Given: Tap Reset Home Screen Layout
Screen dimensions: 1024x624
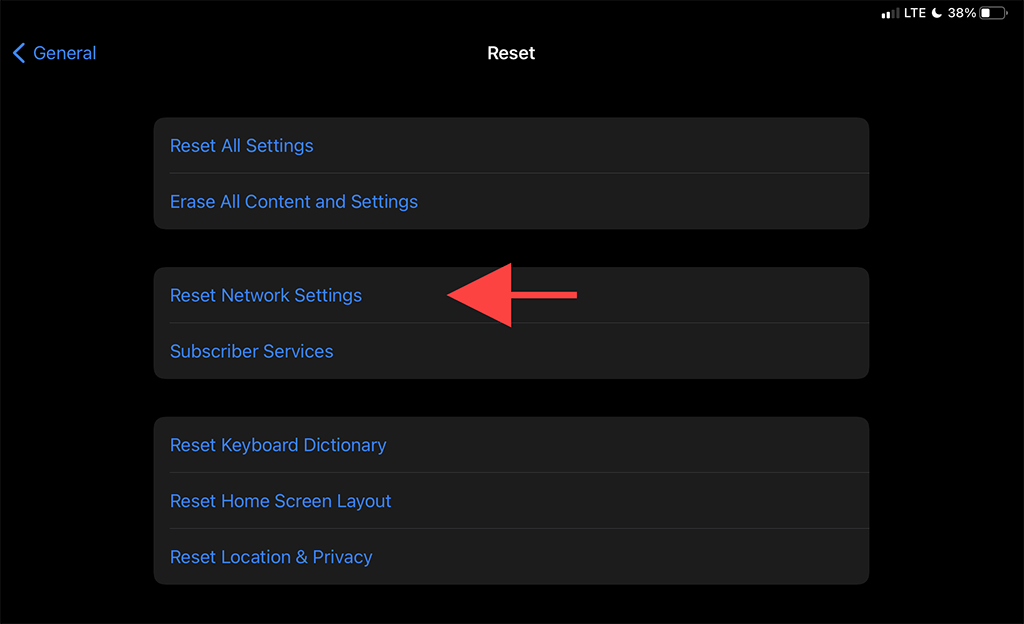Looking at the screenshot, I should (281, 500).
